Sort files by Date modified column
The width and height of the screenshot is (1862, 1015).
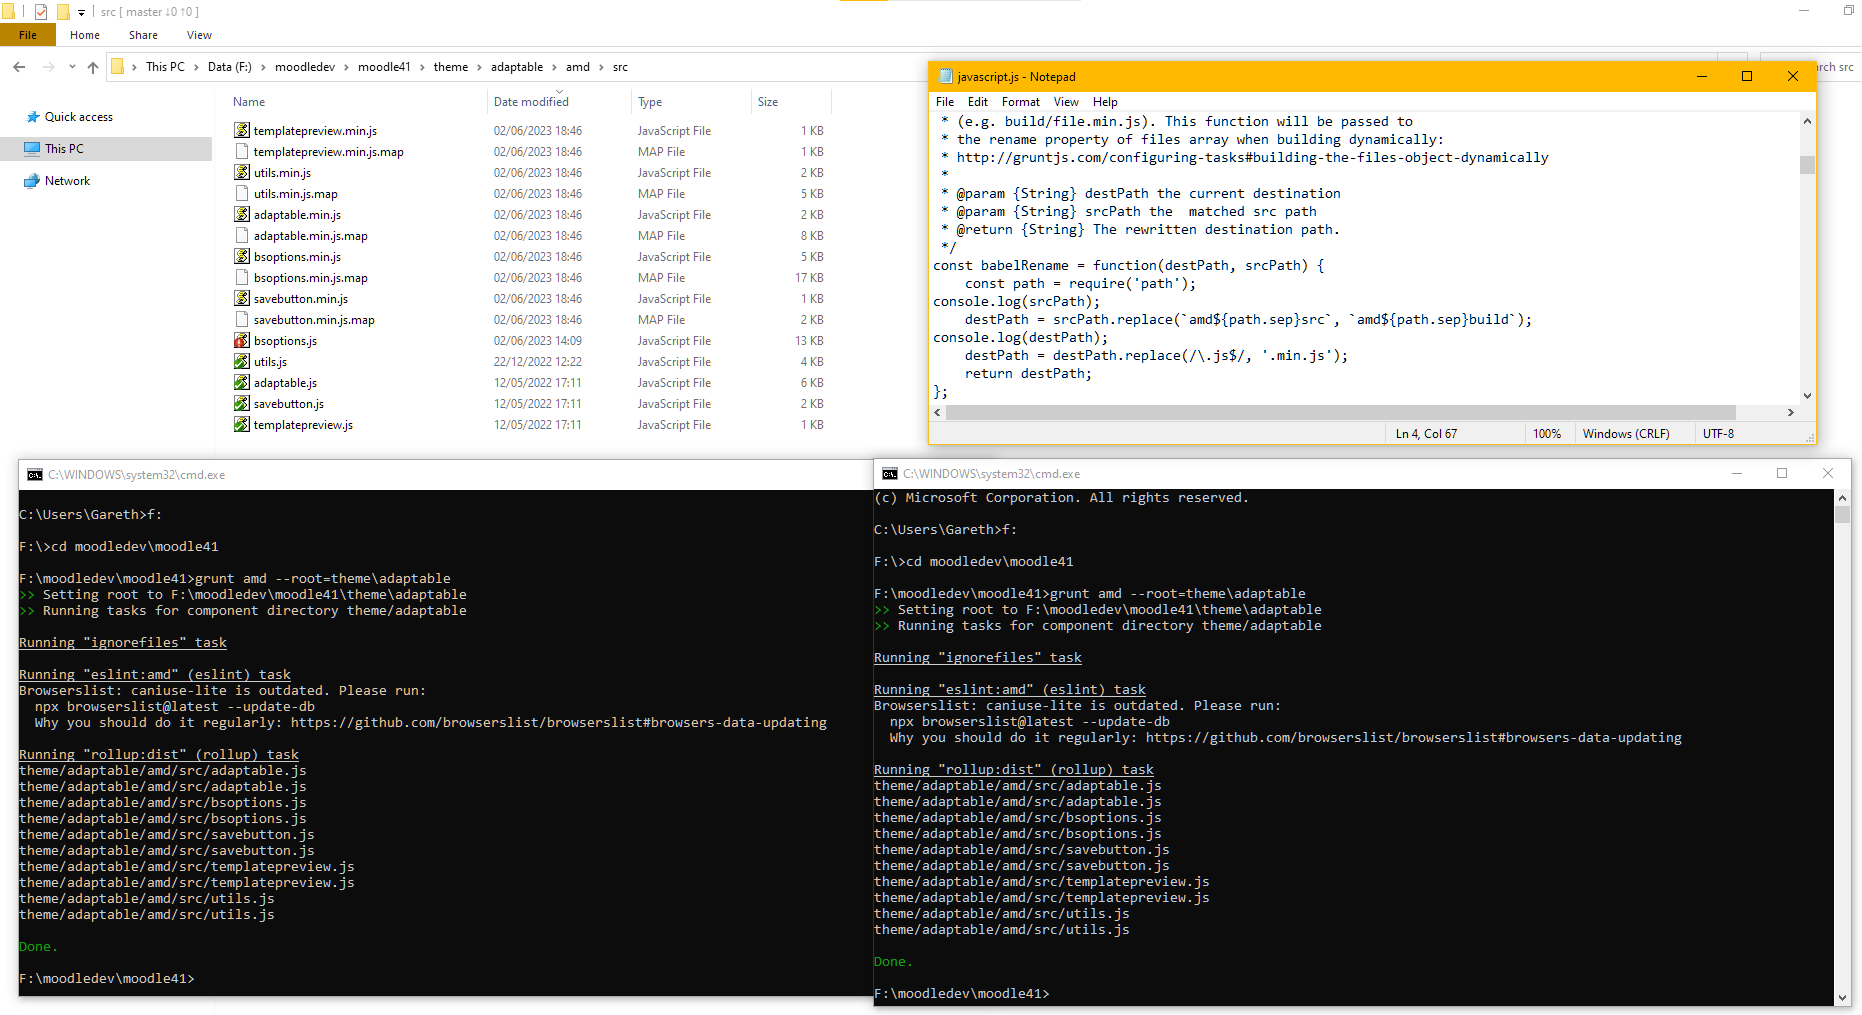tap(531, 102)
